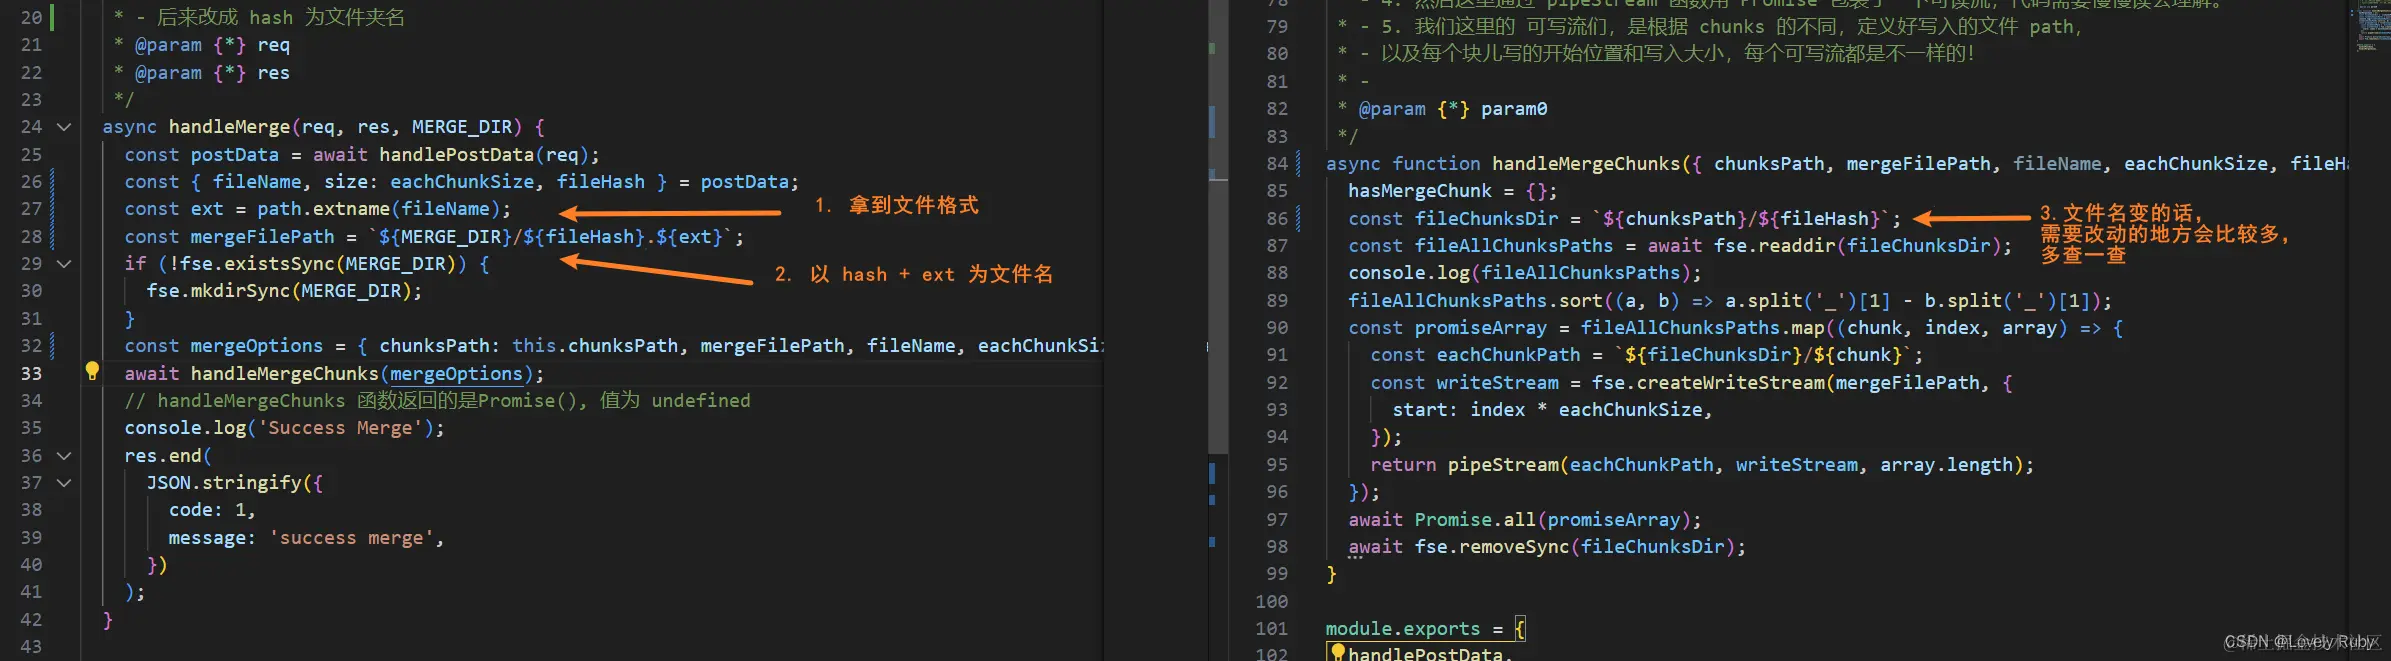2391x661 pixels.
Task: Click this.chunksPath on line 32
Action: click(595, 346)
